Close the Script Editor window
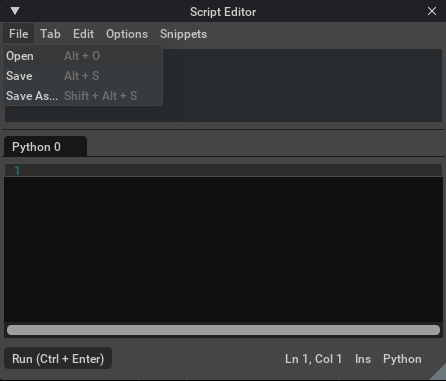The height and width of the screenshot is (381, 446). tap(432, 11)
